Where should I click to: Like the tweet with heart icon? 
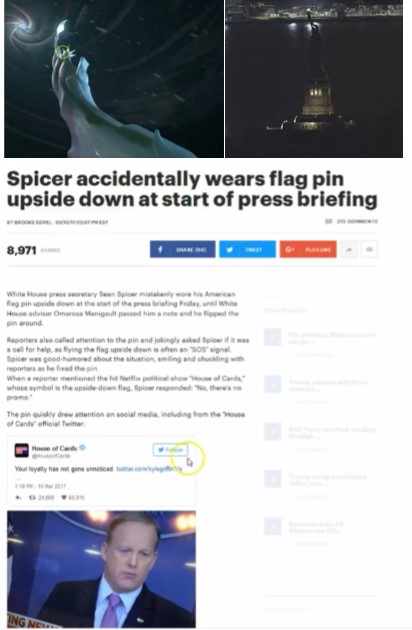tap(64, 497)
